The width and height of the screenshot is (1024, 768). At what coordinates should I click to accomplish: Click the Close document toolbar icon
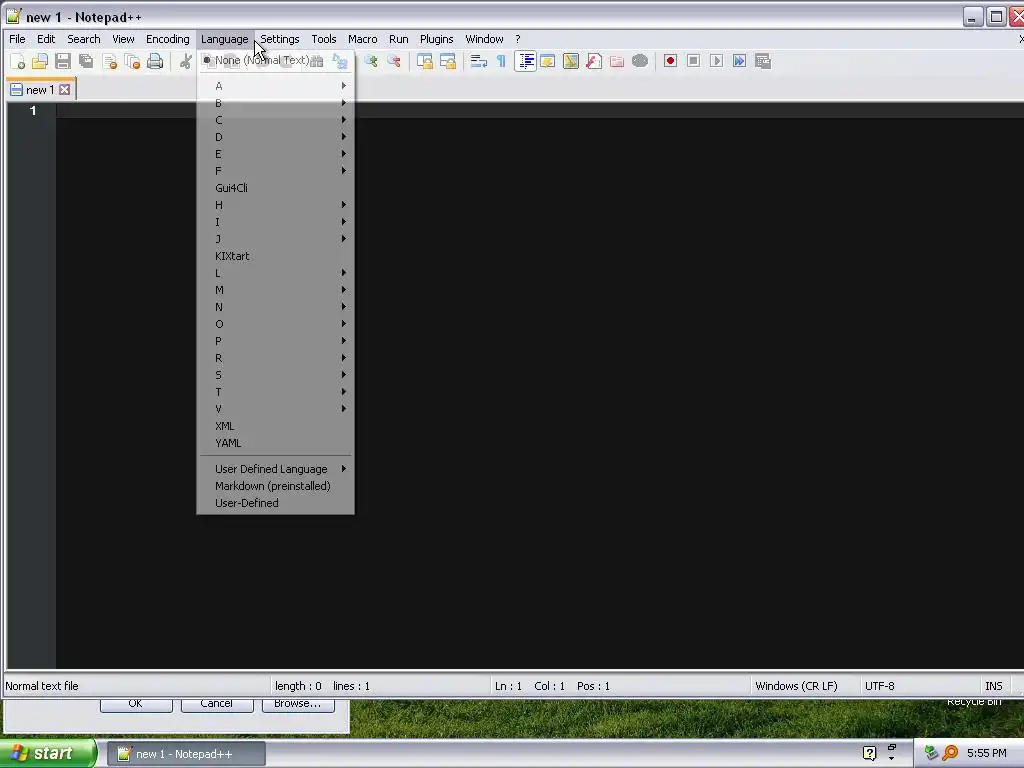point(109,61)
